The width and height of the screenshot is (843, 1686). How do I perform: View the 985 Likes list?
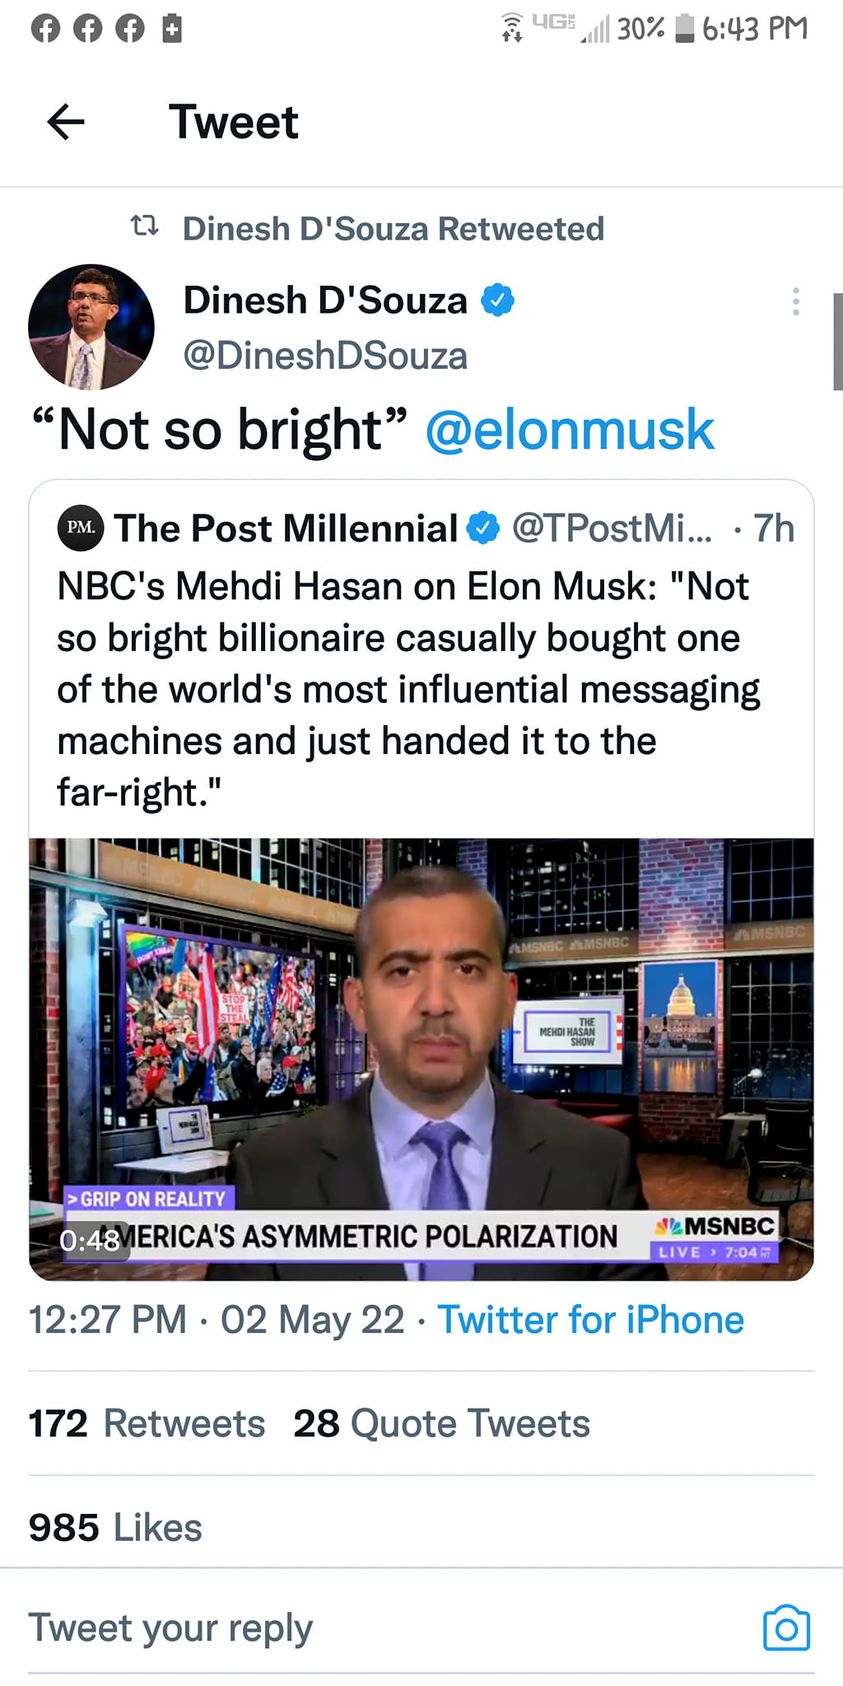coord(115,1527)
